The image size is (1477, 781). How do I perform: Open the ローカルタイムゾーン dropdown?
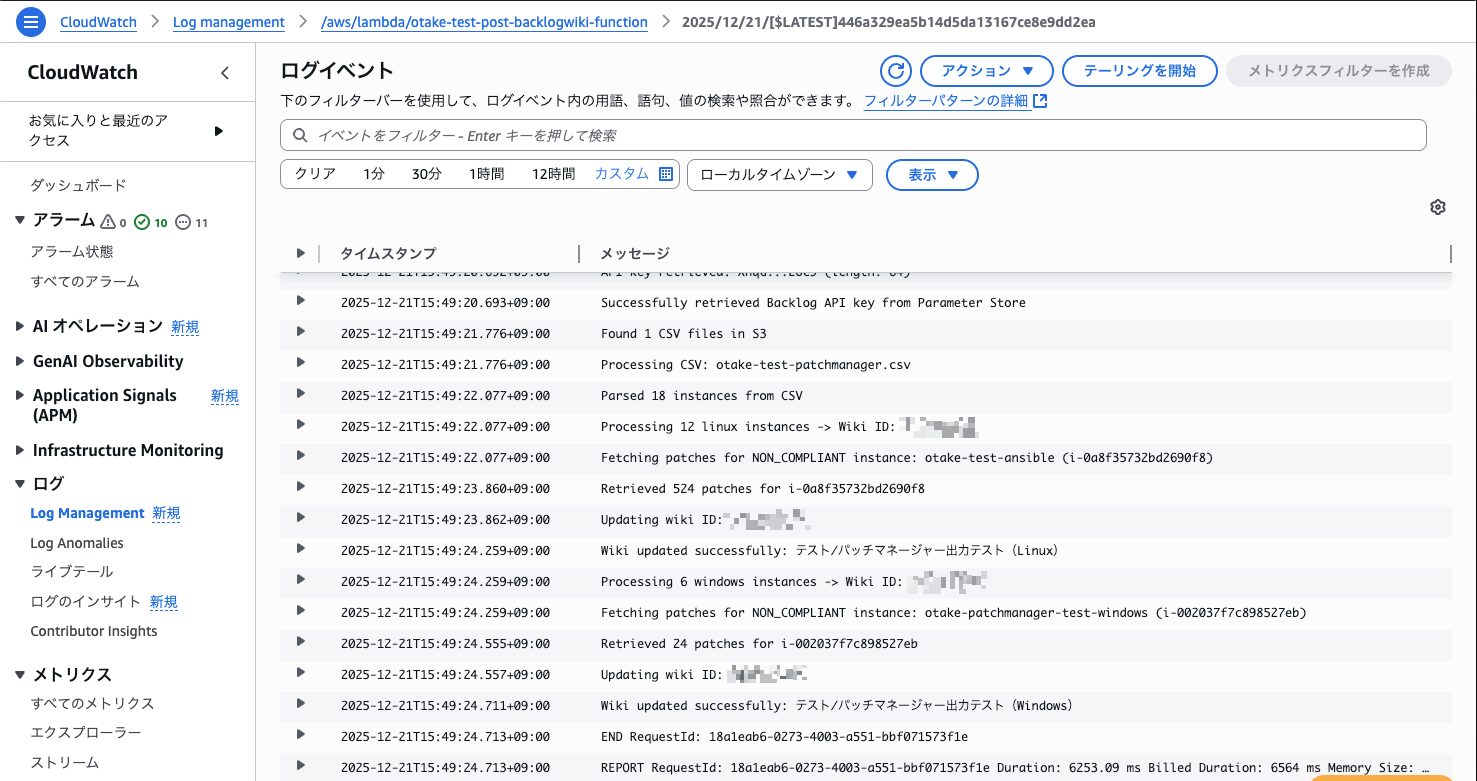click(779, 175)
